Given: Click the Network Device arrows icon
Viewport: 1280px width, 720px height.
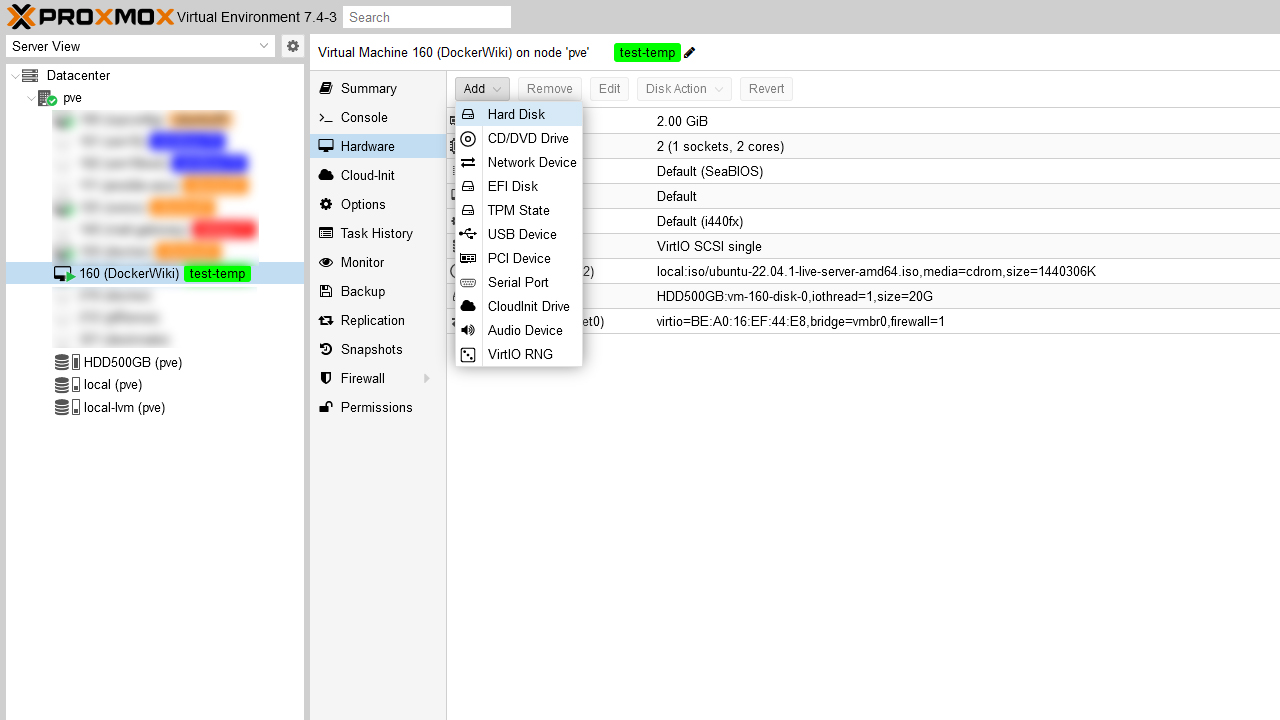Looking at the screenshot, I should point(468,162).
